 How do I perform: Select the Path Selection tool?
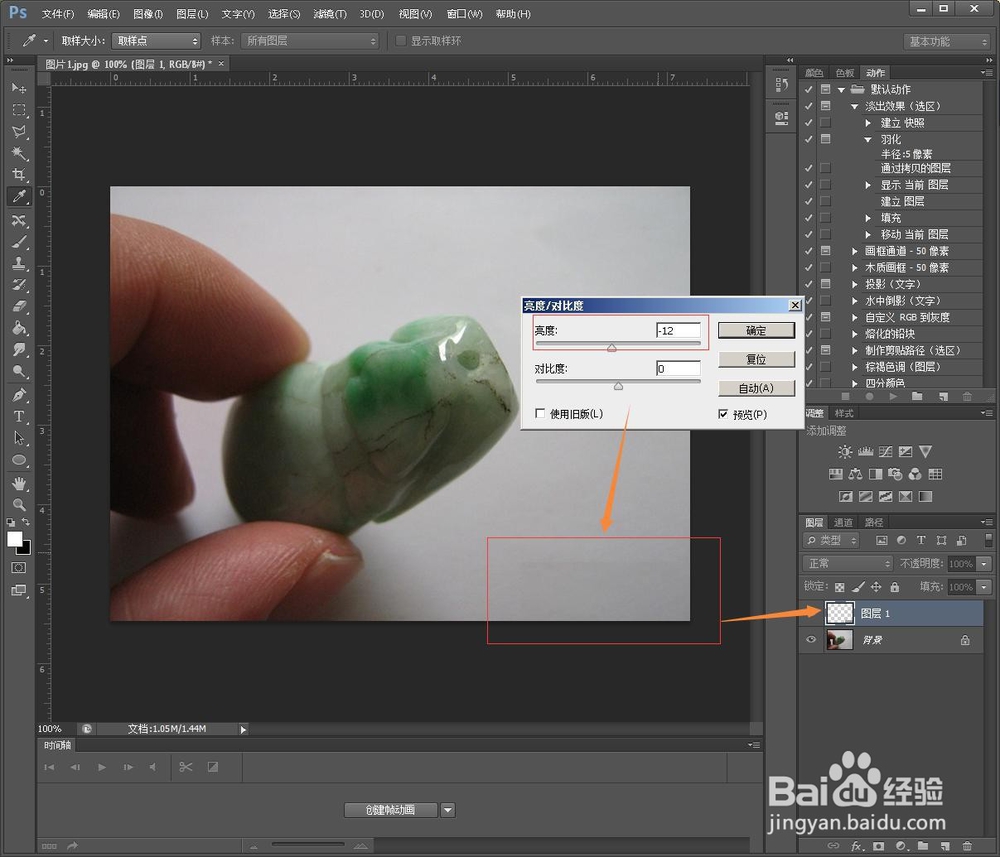18,438
